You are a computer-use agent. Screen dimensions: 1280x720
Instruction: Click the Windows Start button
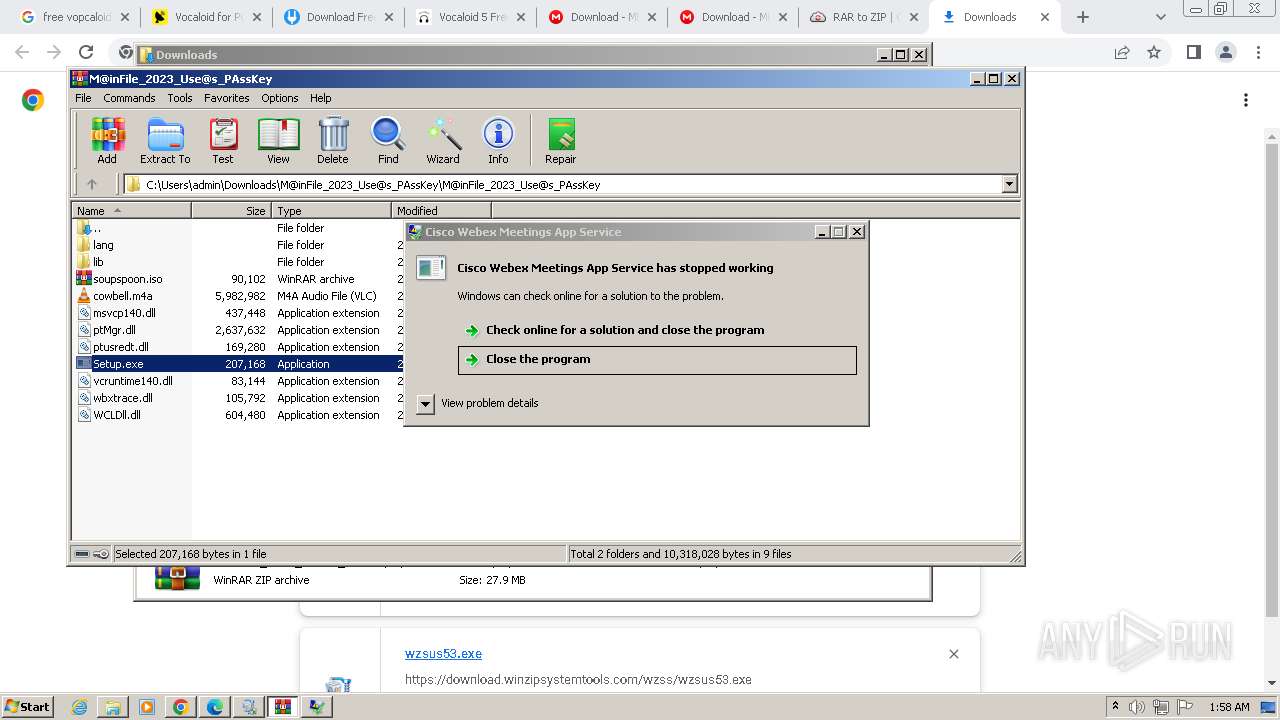coord(27,706)
